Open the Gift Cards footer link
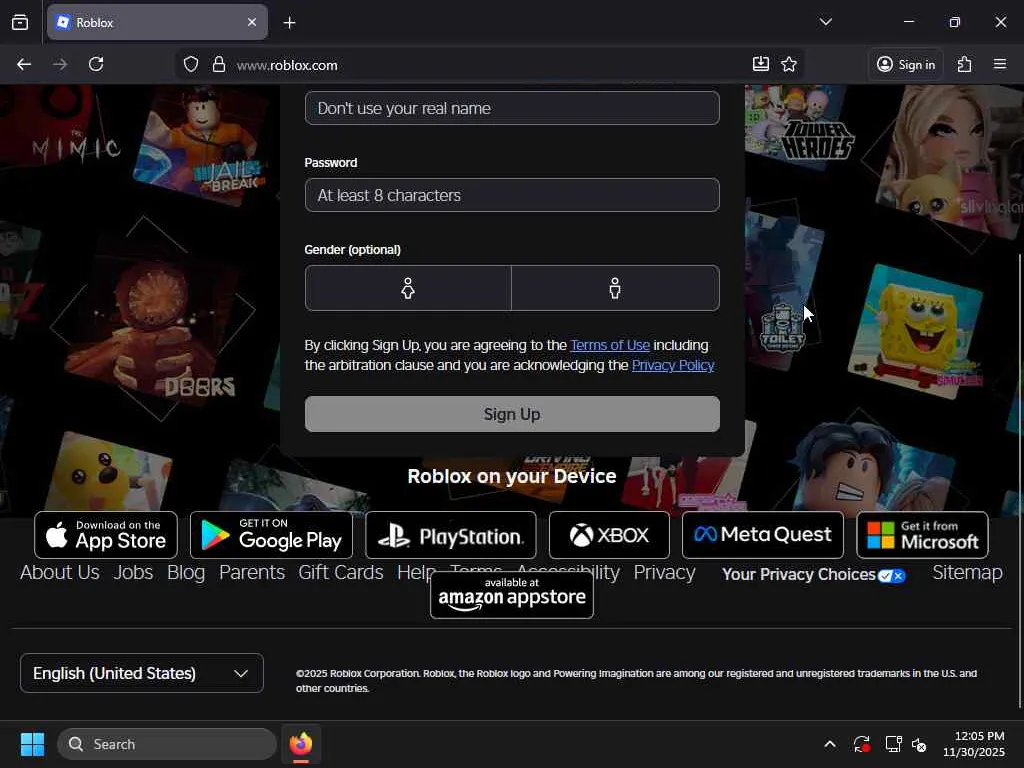The width and height of the screenshot is (1024, 768). click(x=341, y=573)
